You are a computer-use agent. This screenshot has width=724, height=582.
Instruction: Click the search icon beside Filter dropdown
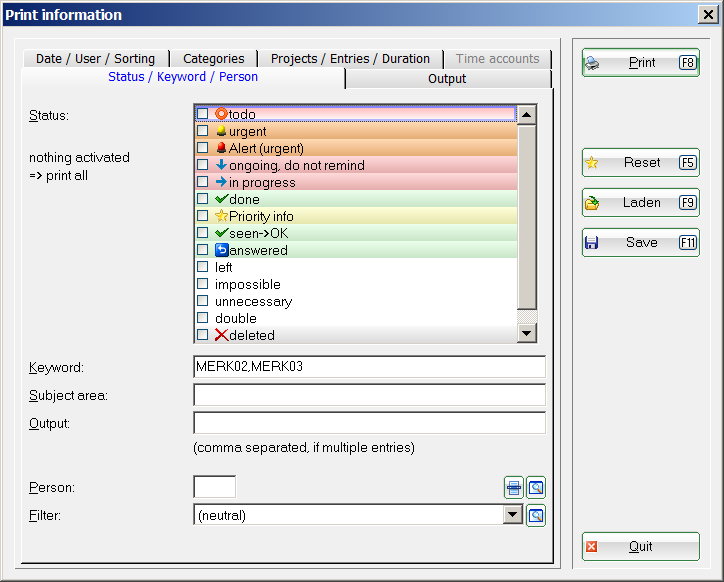click(x=536, y=516)
